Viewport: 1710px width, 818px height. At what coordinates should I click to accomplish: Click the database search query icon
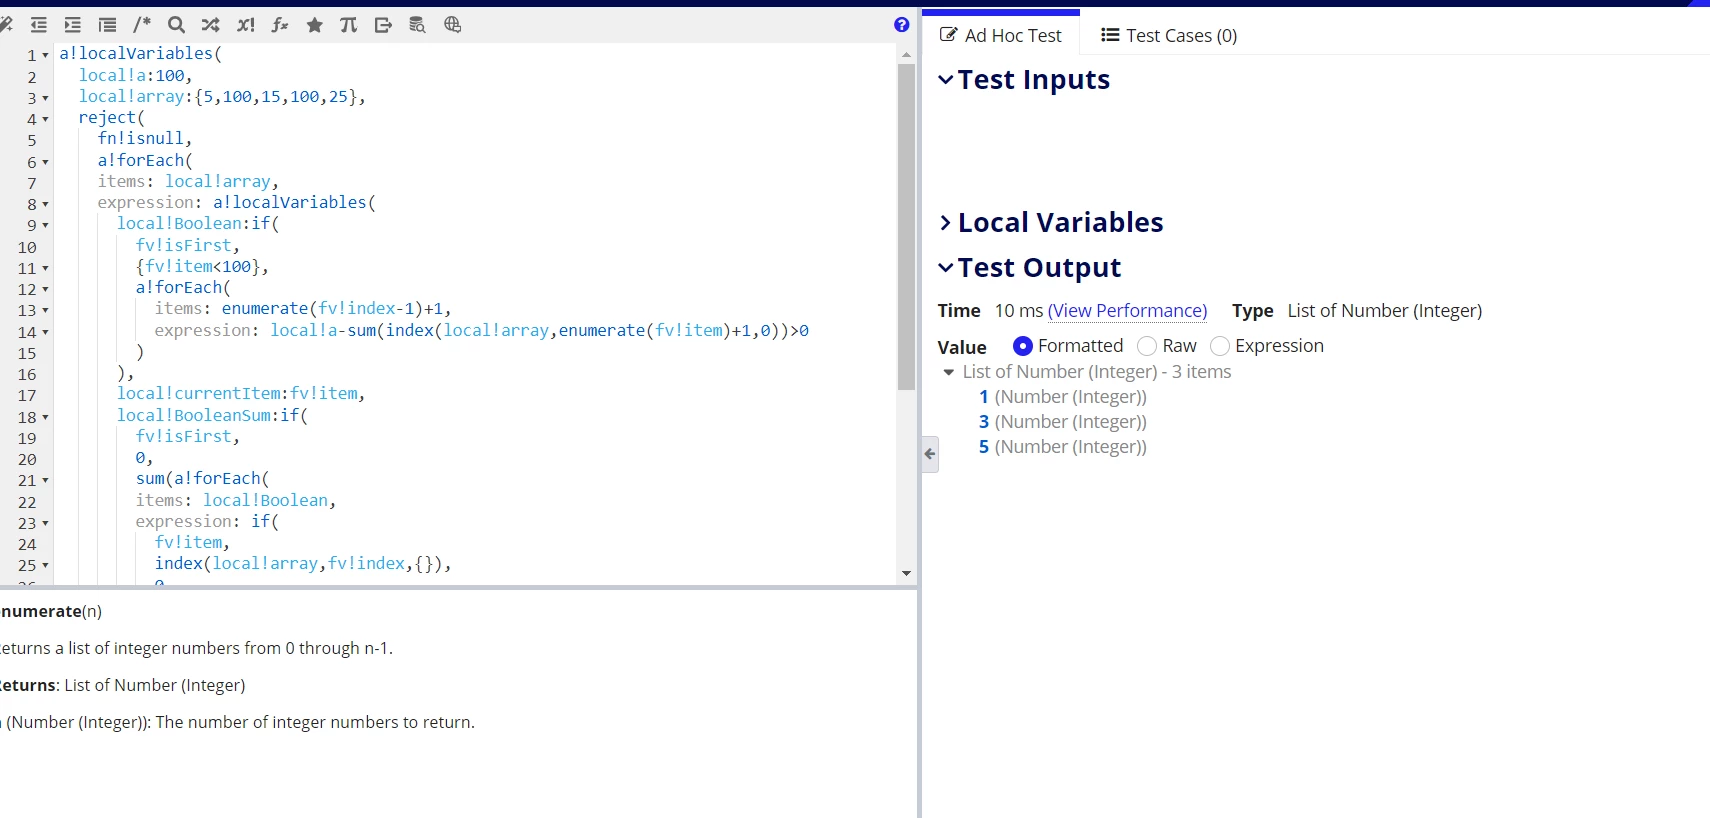pyautogui.click(x=417, y=25)
